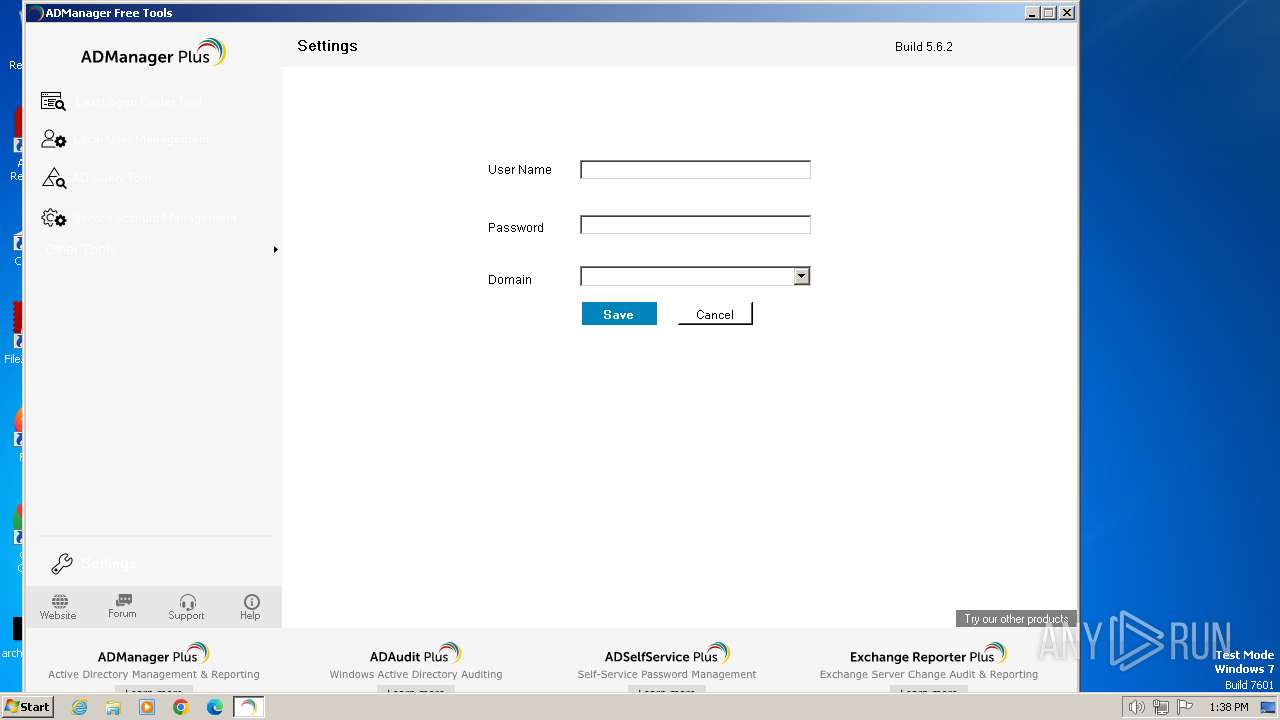Viewport: 1280px width, 720px height.
Task: Click the Build 5.6.2 version text
Action: [x=924, y=47]
